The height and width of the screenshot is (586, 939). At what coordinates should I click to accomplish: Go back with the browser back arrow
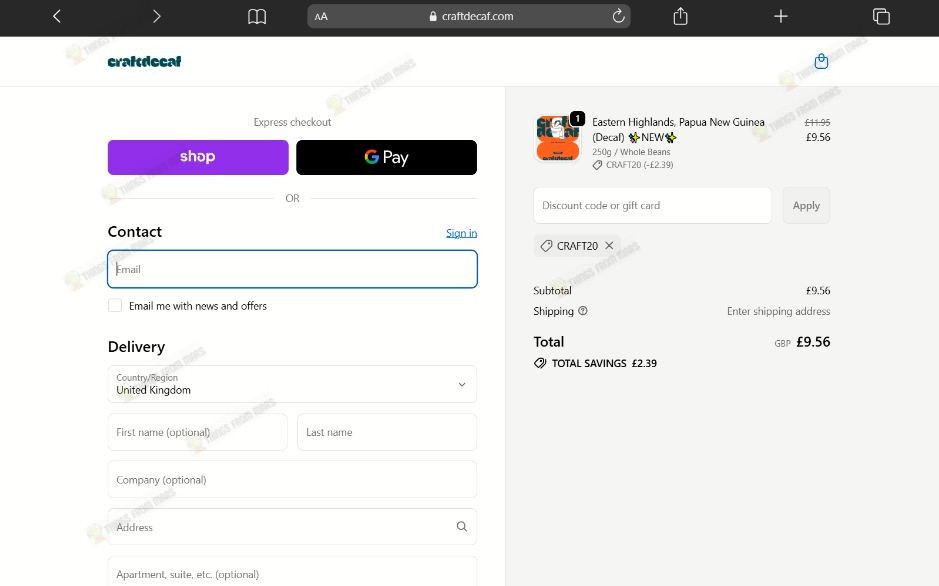(57, 16)
